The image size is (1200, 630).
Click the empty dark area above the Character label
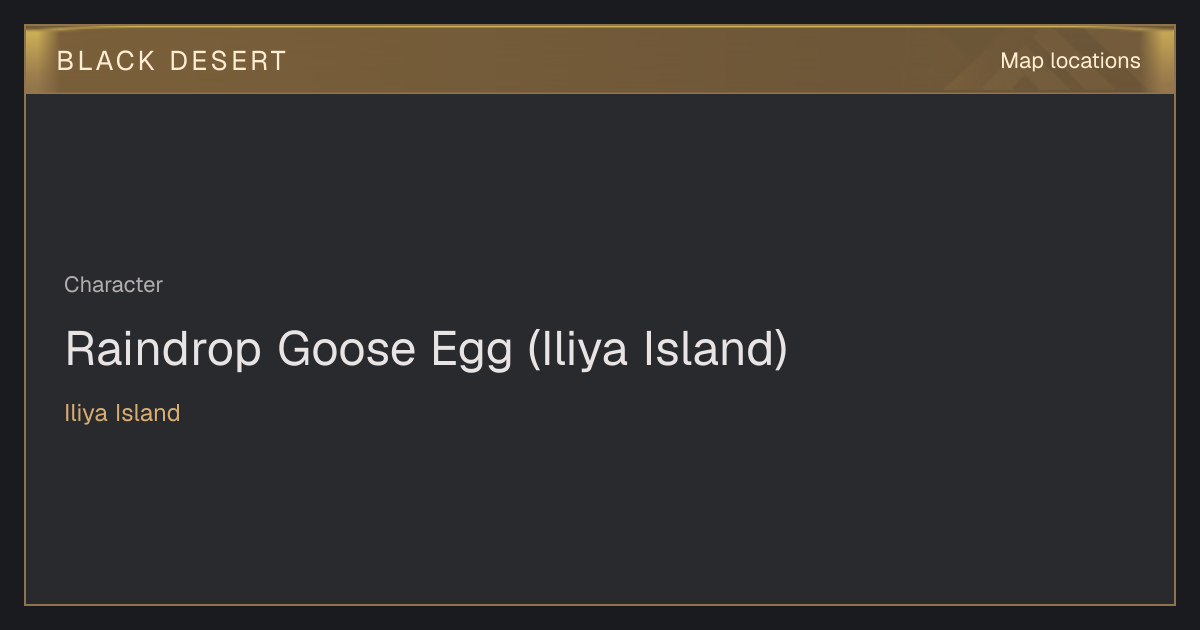[600, 180]
